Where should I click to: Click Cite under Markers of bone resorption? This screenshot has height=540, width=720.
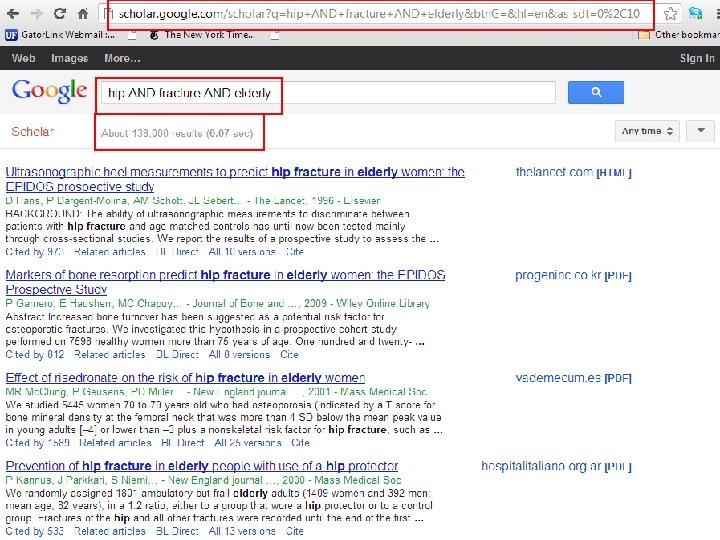coord(289,354)
